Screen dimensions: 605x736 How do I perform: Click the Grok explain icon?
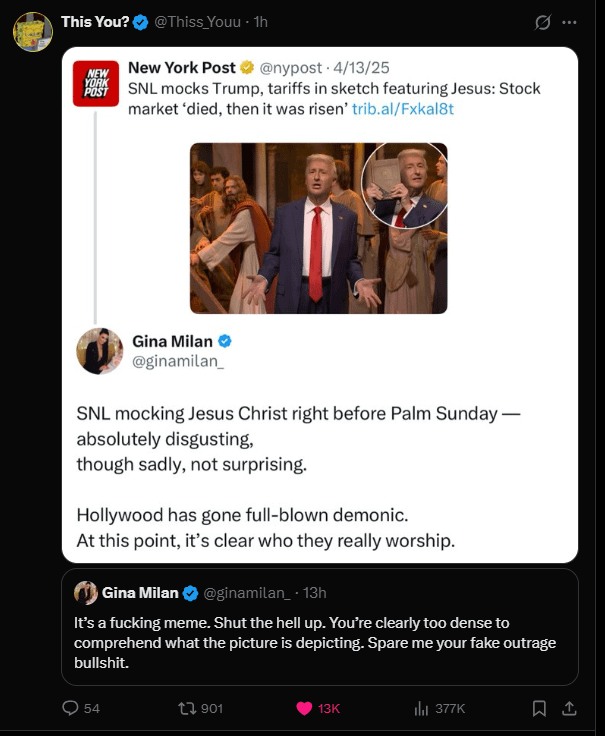tap(543, 22)
